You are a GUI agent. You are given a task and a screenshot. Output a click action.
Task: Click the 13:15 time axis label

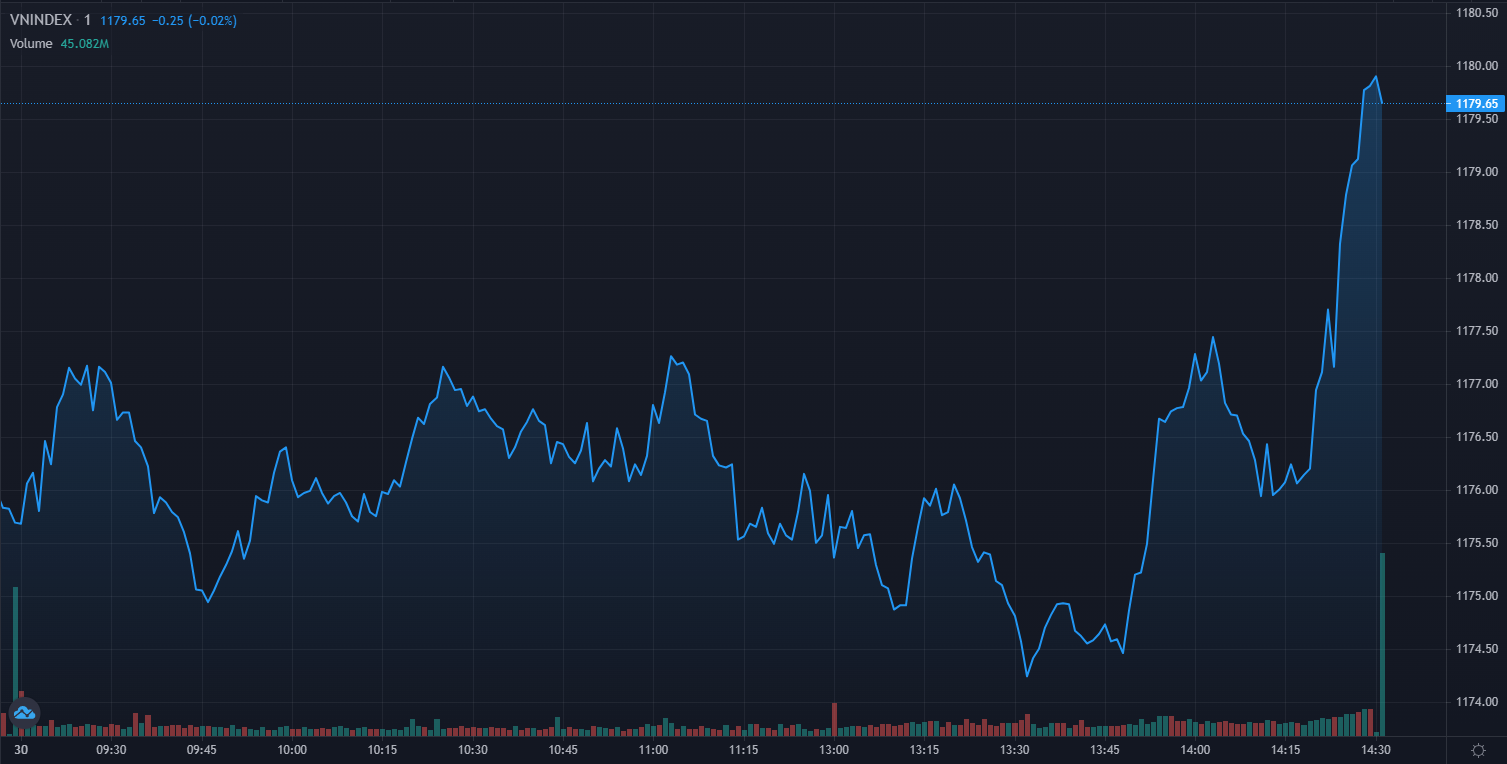tap(924, 750)
